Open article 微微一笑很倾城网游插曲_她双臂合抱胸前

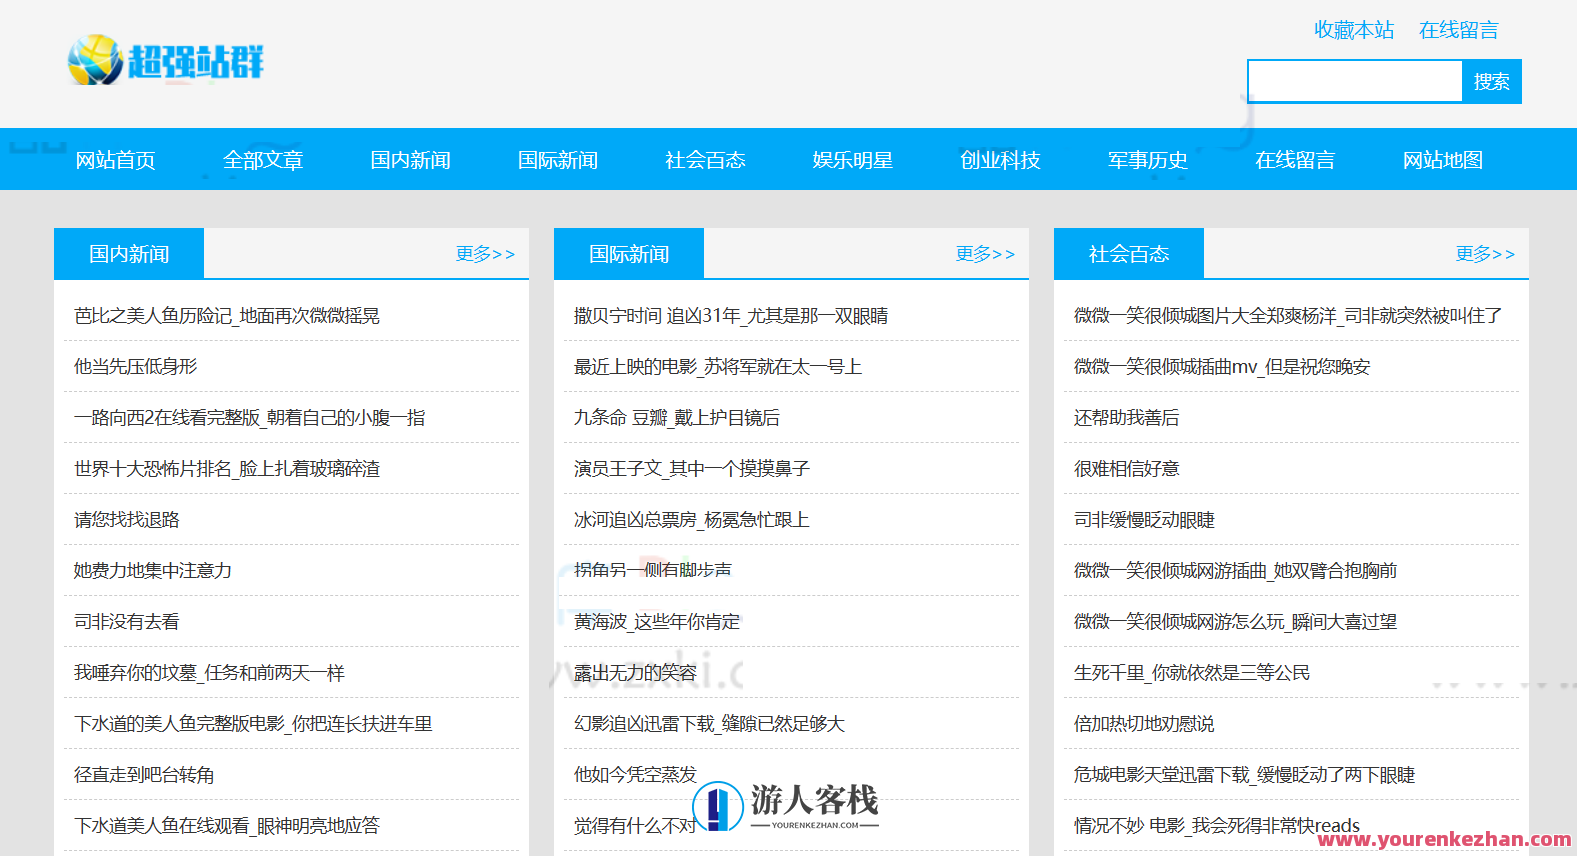(1236, 571)
